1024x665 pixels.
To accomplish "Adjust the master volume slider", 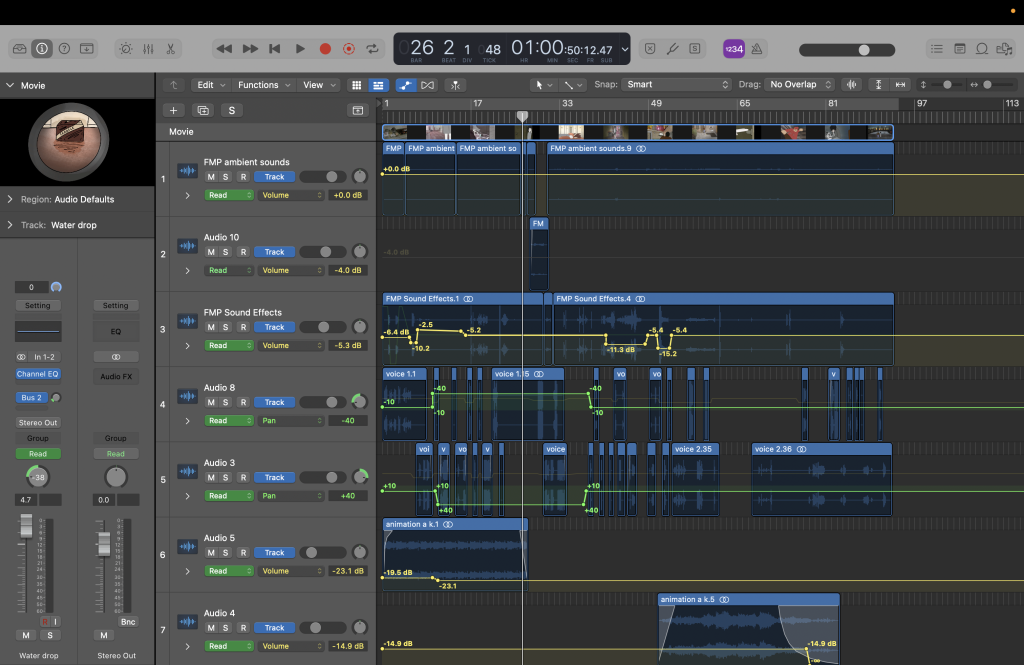I will [847, 50].
